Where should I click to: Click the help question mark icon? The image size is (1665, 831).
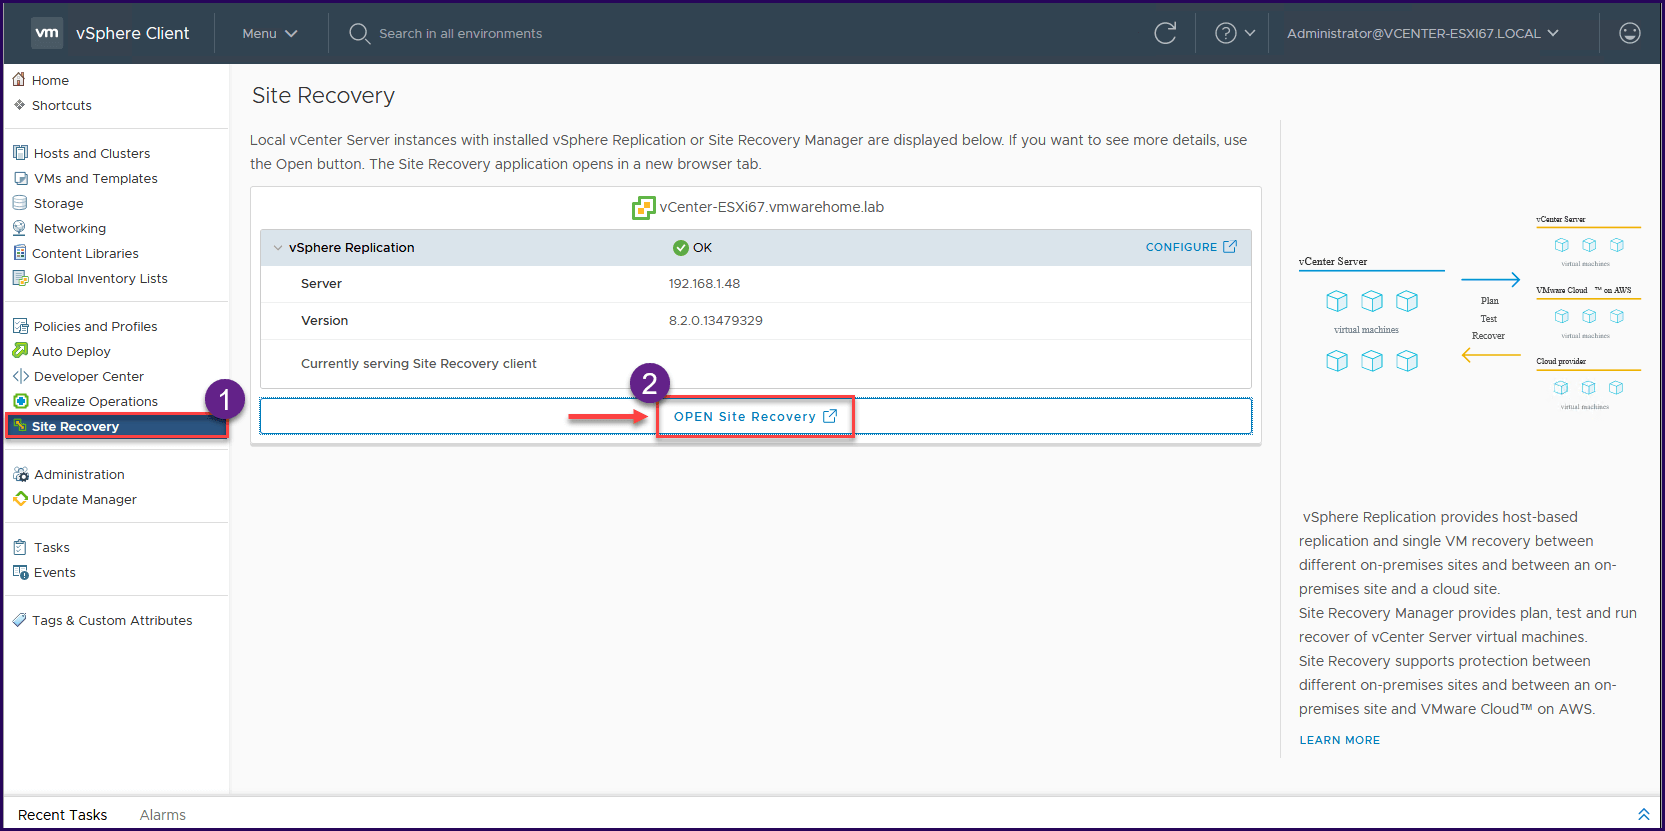point(1225,33)
